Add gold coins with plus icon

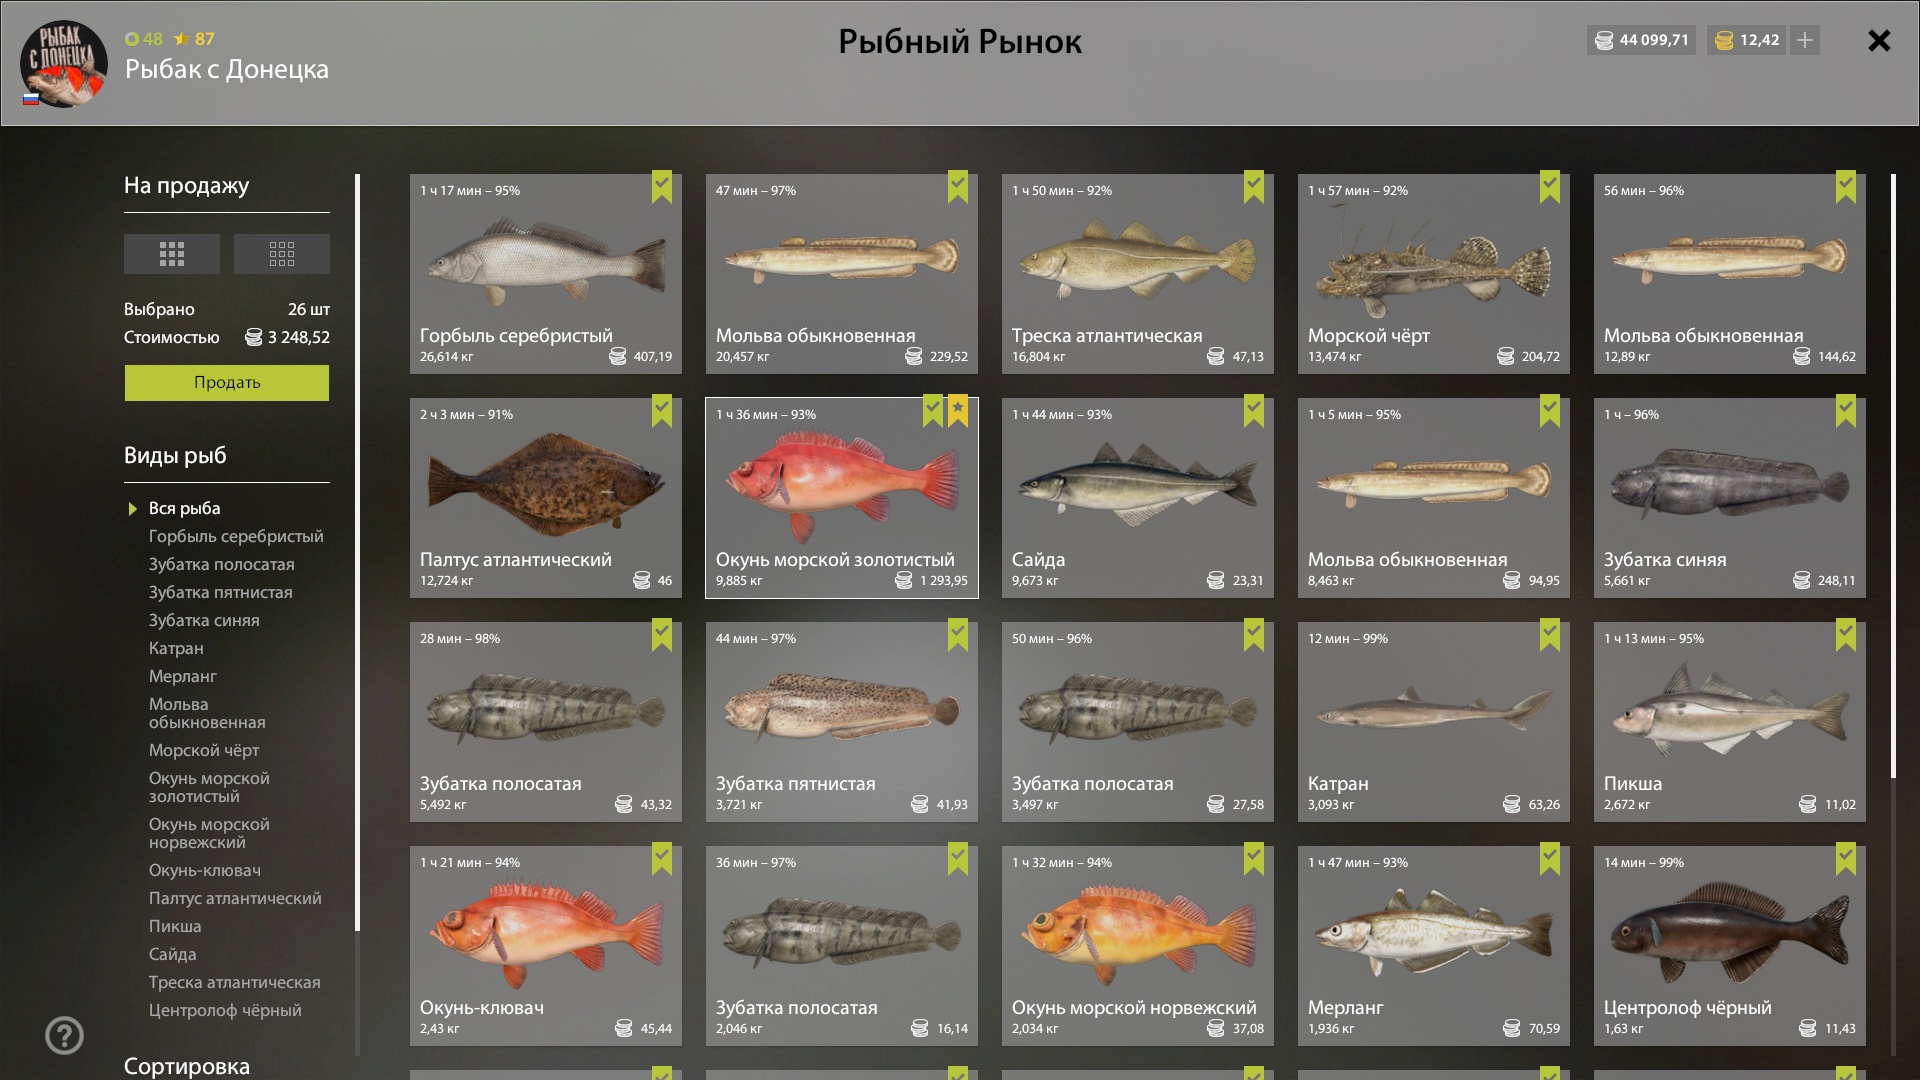1804,40
